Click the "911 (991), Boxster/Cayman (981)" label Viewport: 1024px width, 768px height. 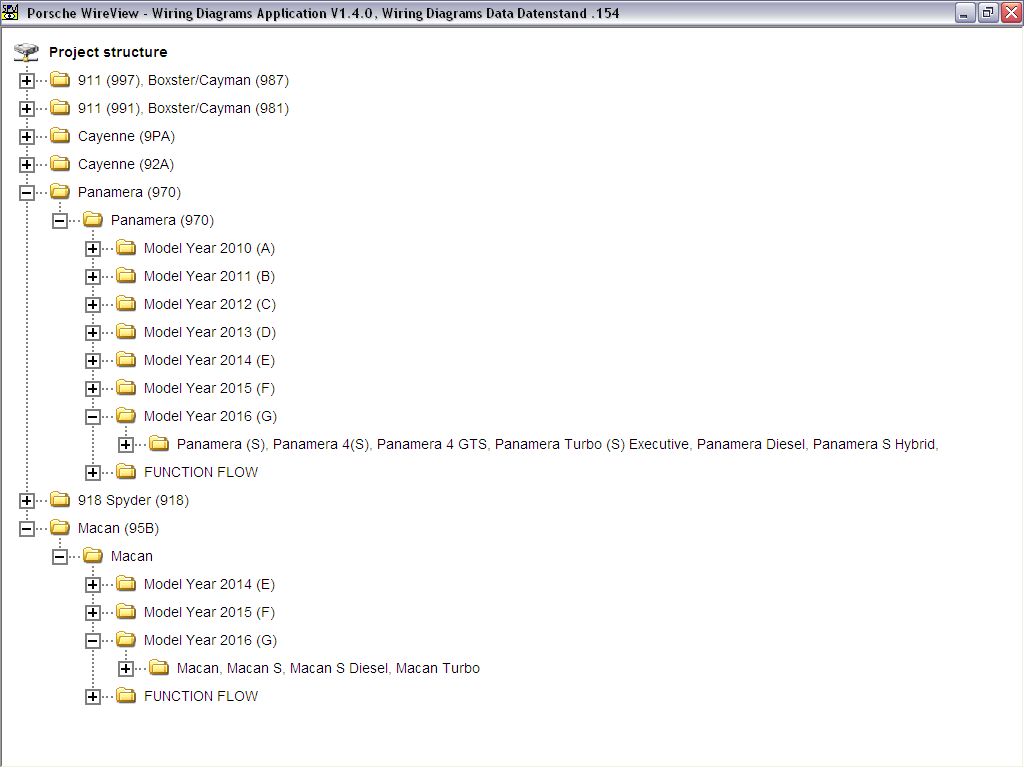(184, 108)
